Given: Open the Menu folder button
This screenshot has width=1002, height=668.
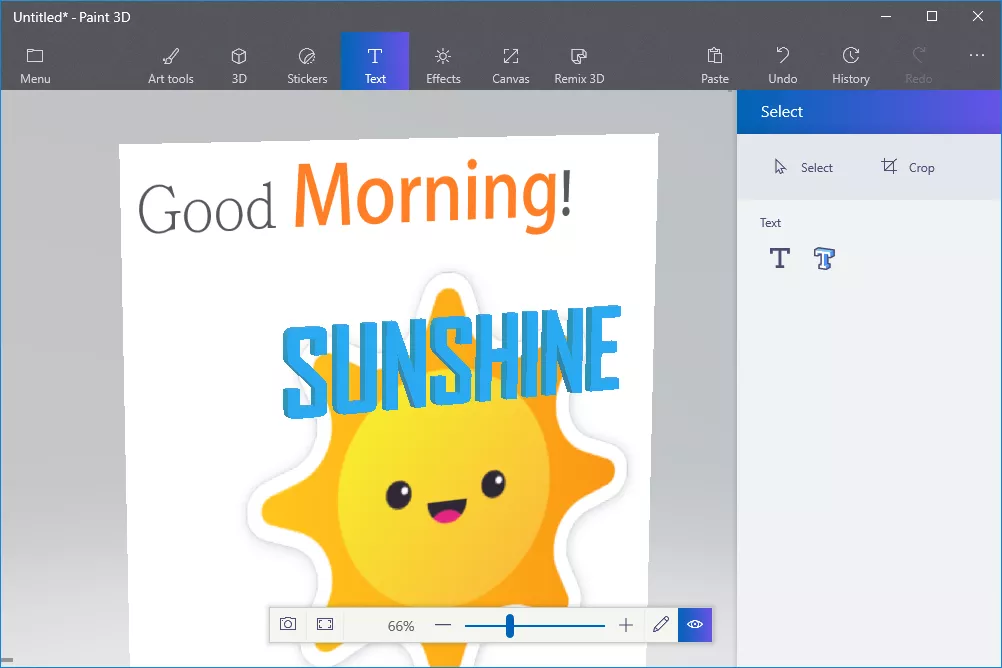Looking at the screenshot, I should tap(35, 65).
